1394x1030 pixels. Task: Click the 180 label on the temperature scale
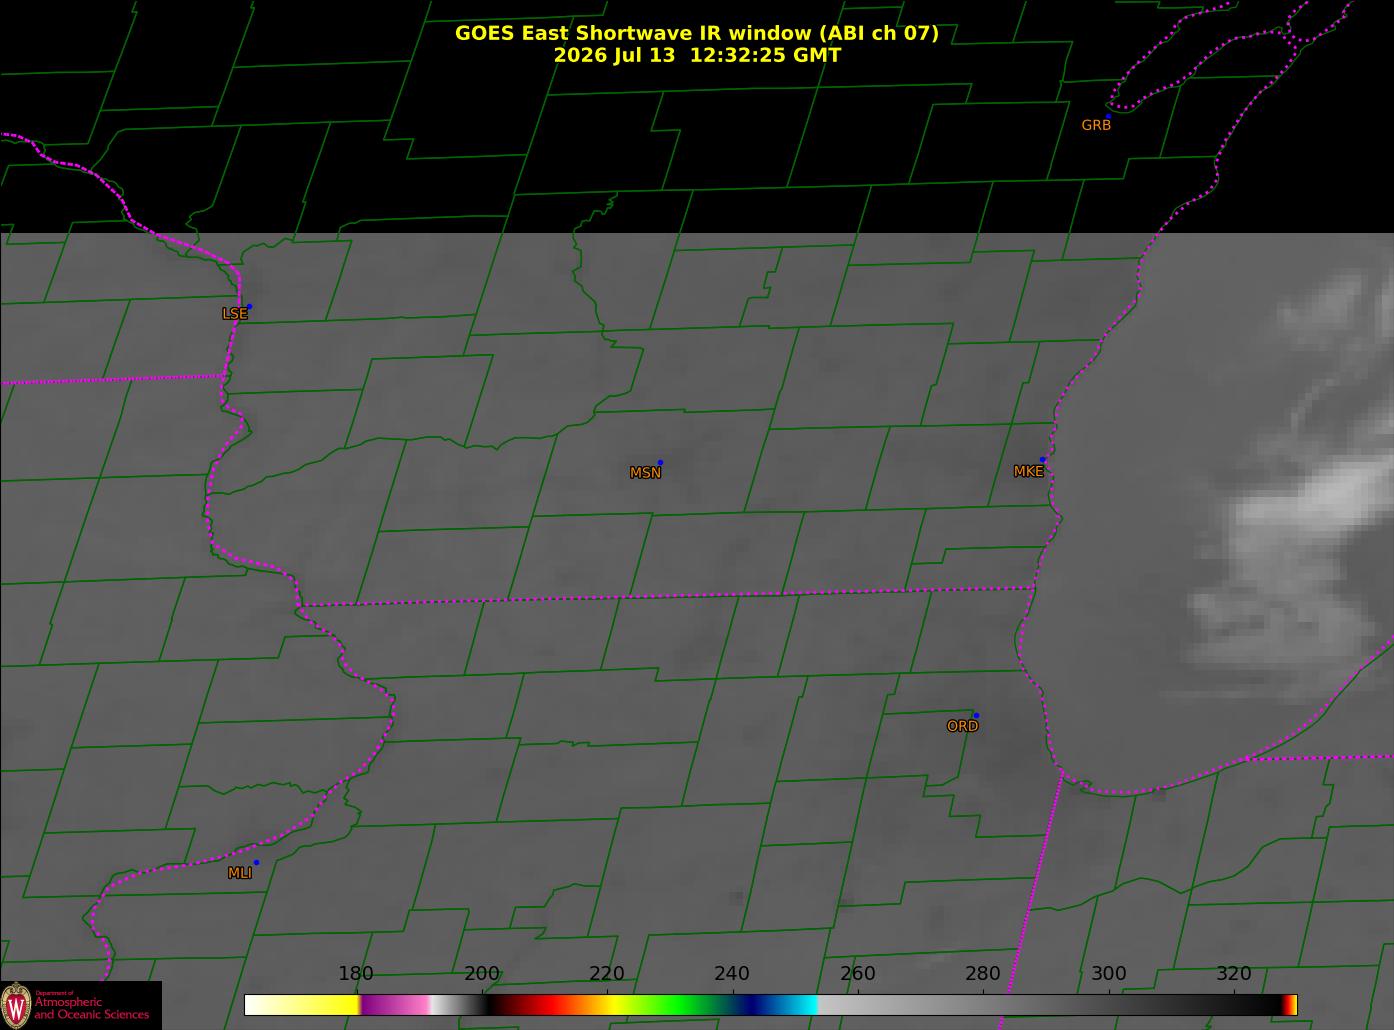coord(356,974)
